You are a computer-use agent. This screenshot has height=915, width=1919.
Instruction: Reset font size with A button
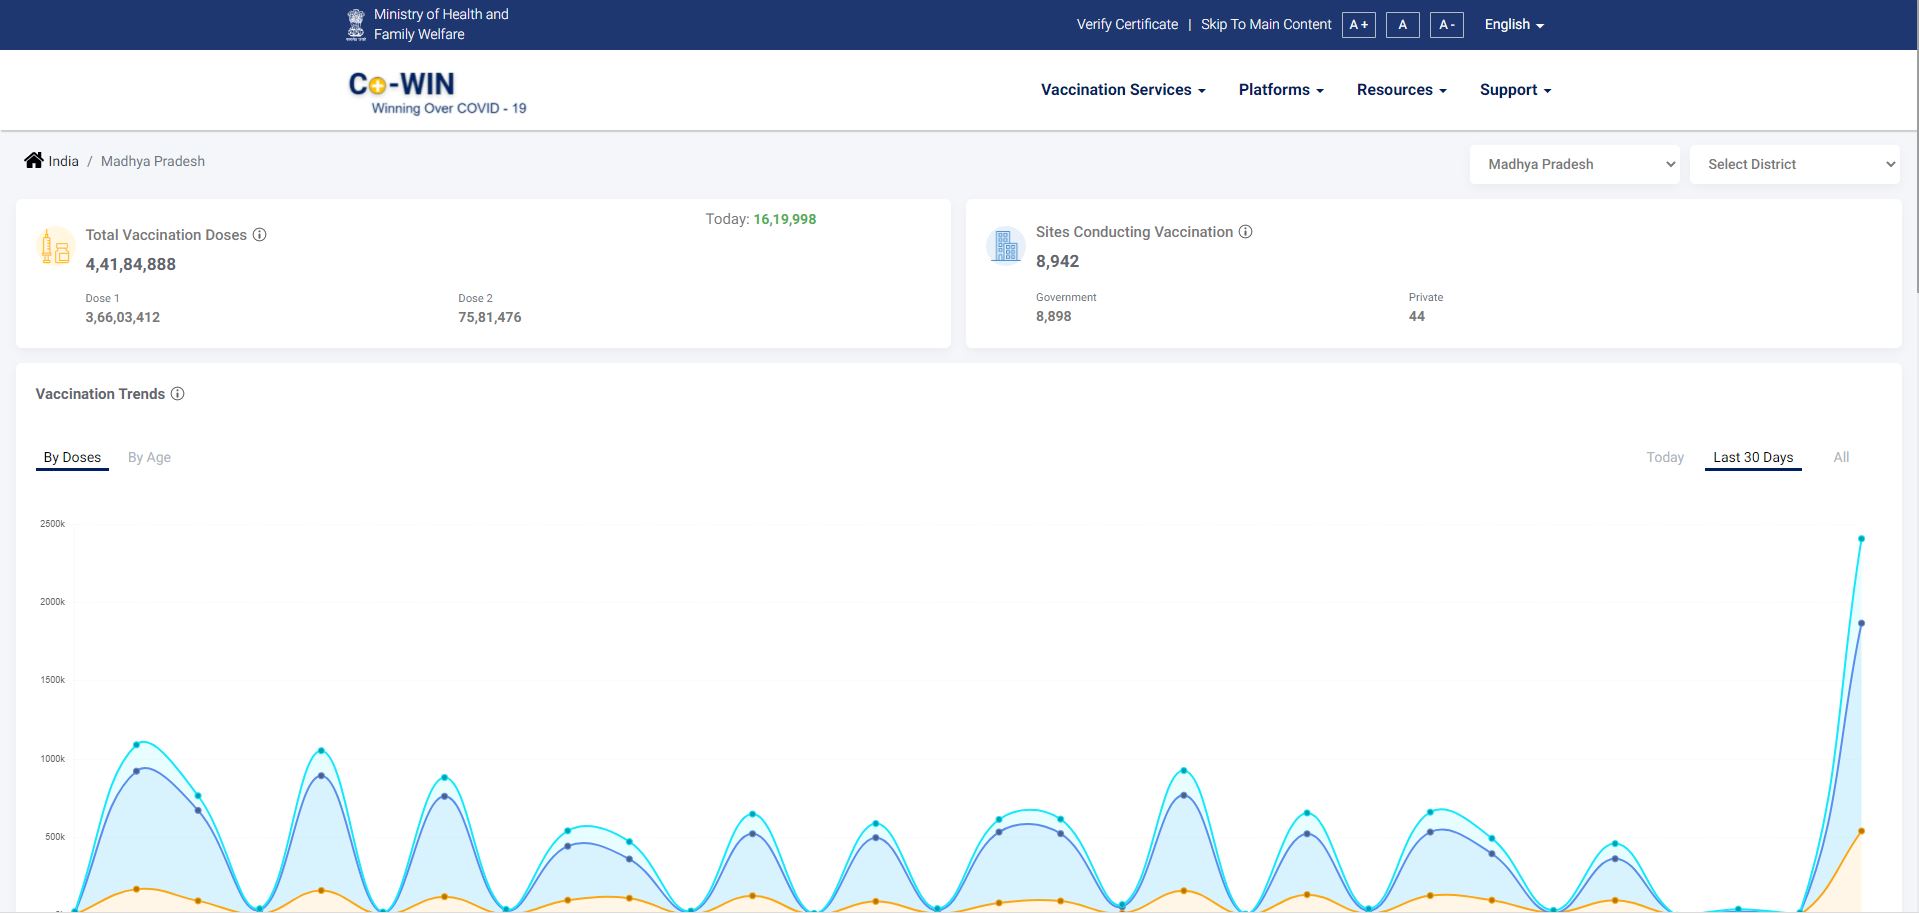1403,25
